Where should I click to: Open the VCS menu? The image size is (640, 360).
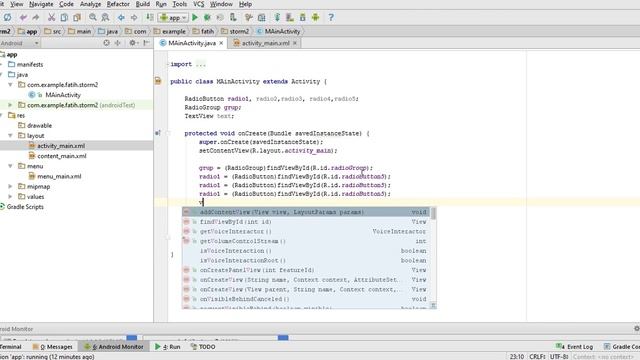(198, 4)
